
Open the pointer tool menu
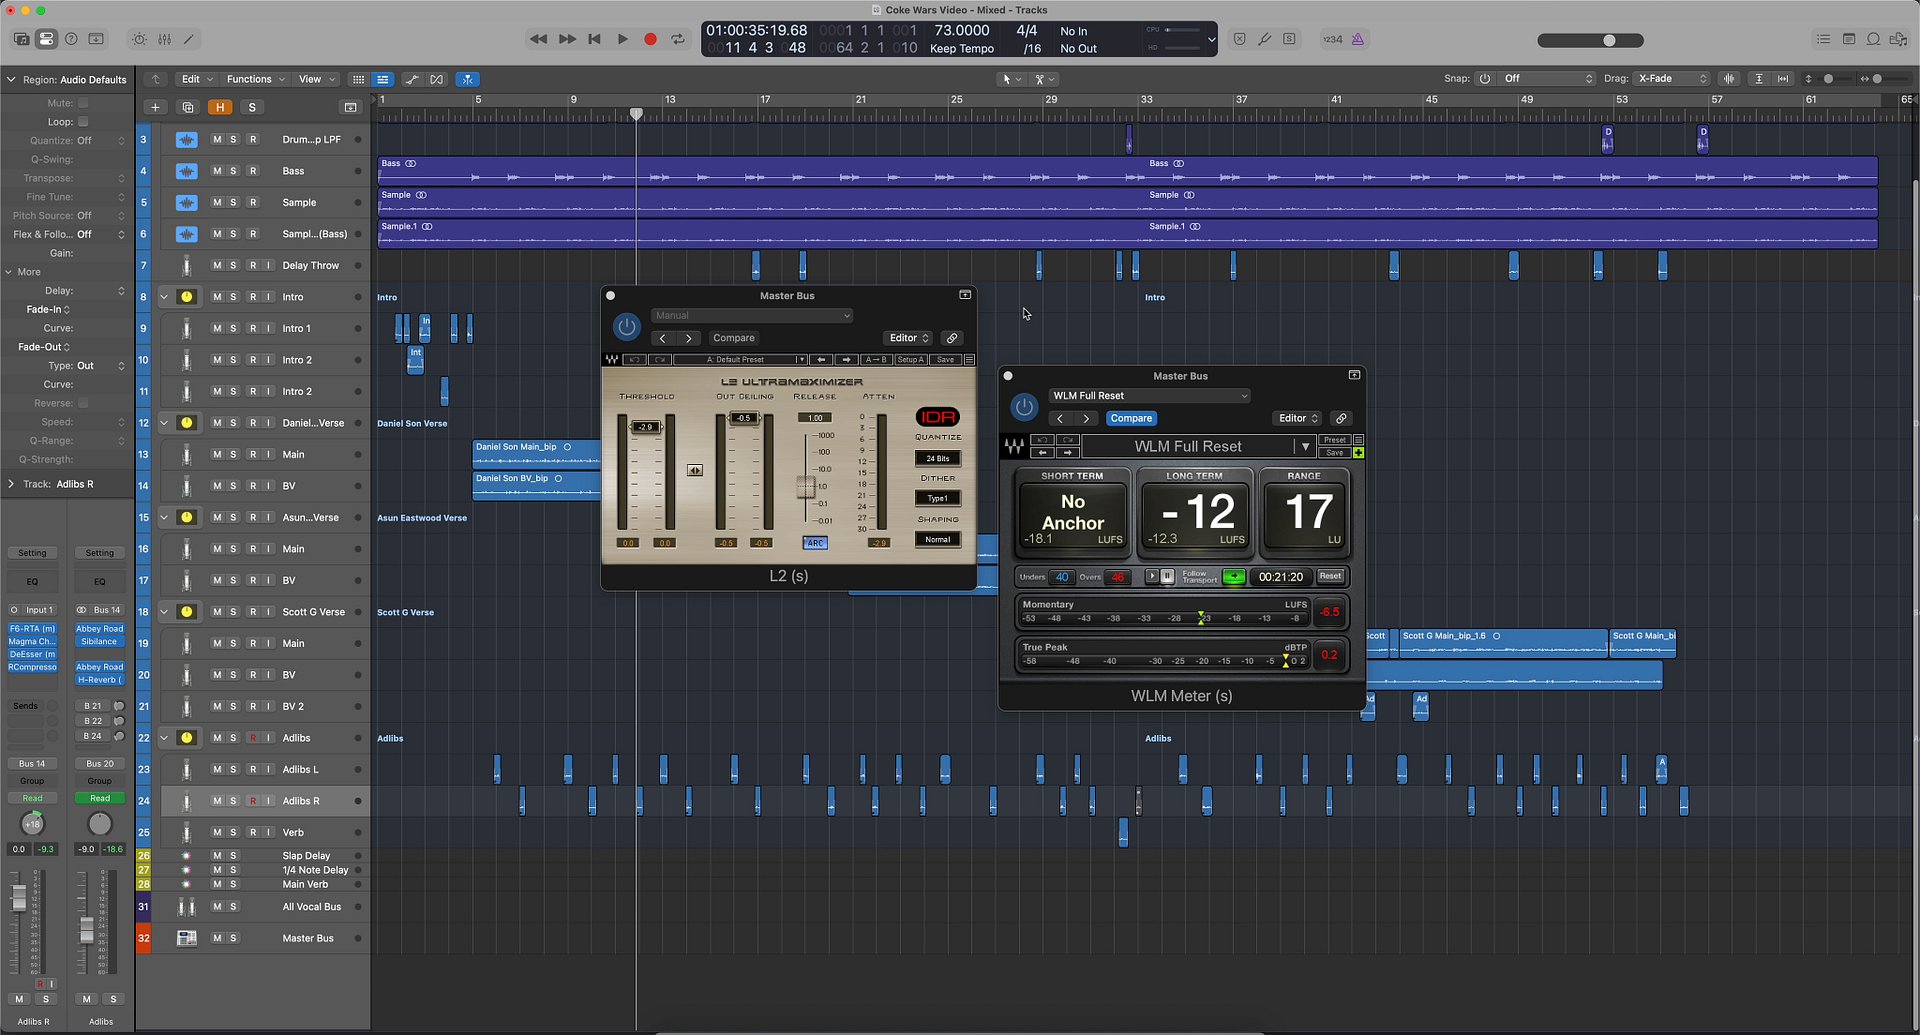click(x=1011, y=79)
